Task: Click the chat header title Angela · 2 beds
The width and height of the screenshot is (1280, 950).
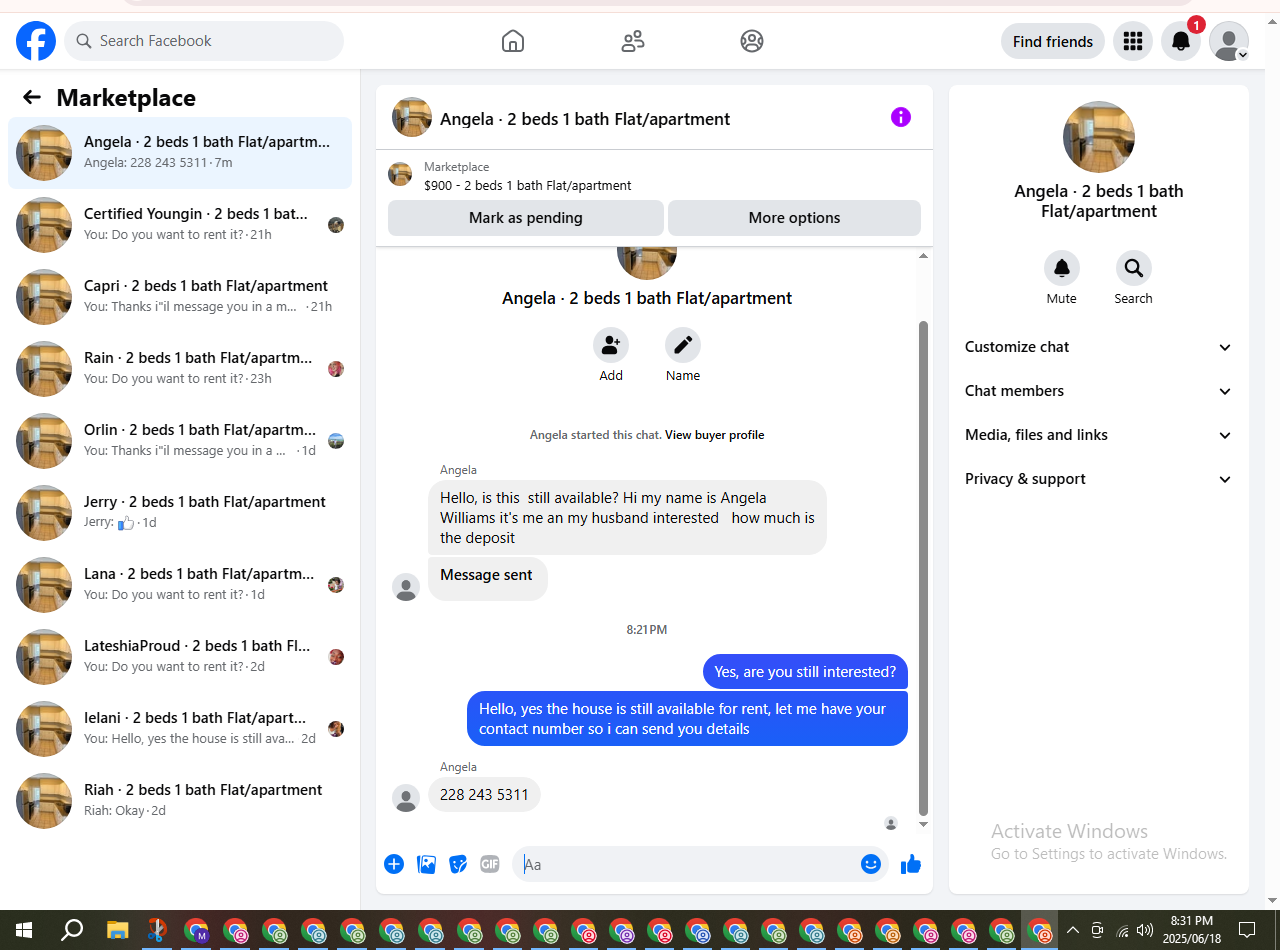Action: point(585,119)
